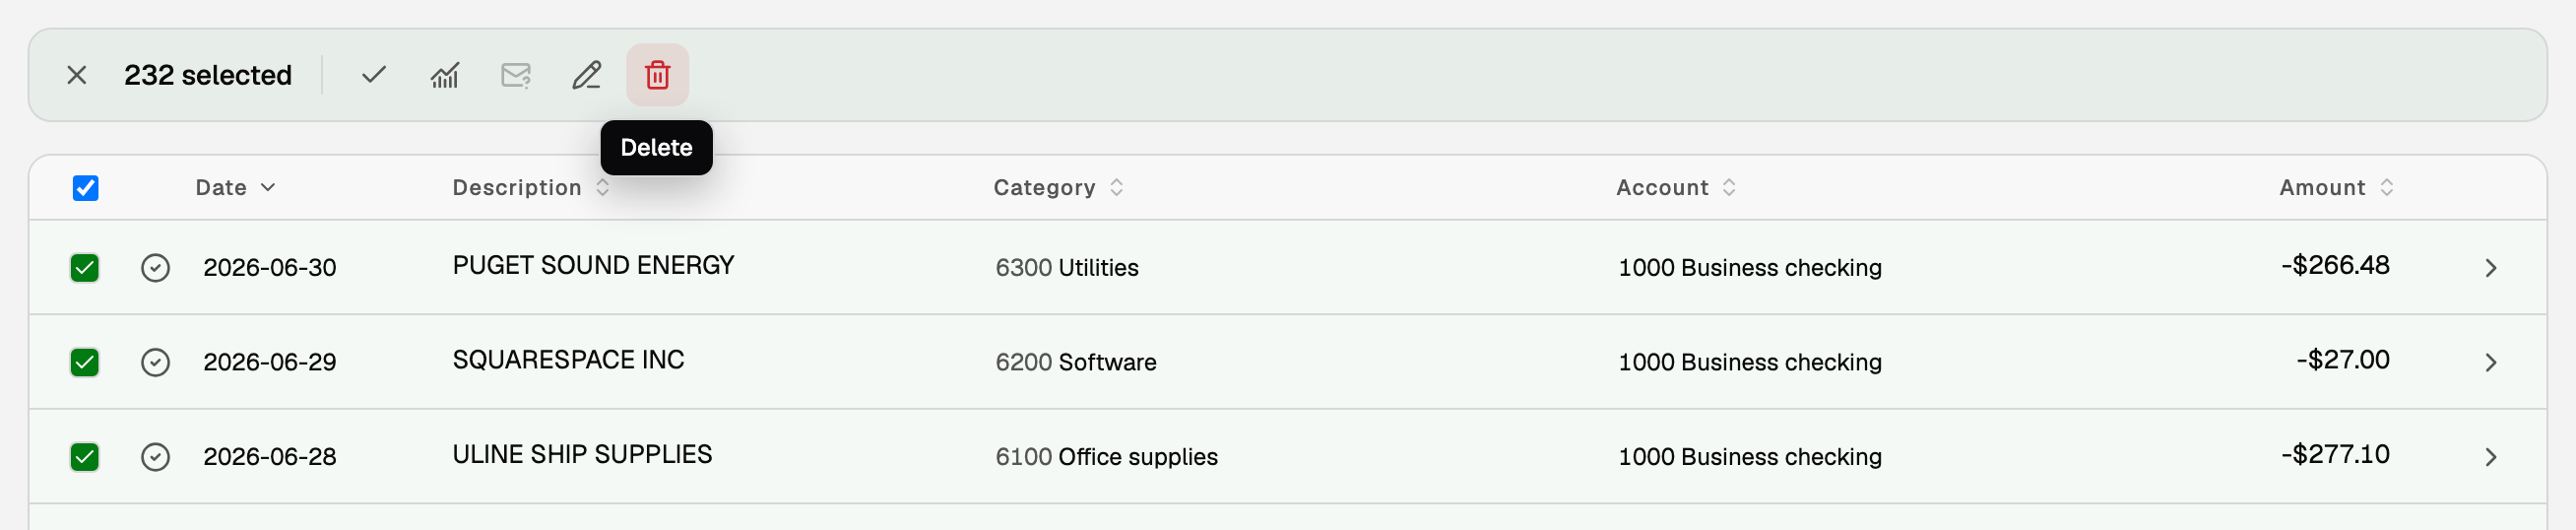2576x530 pixels.
Task: Click the status circle for SQUARESPACE INC
Action: [x=155, y=362]
